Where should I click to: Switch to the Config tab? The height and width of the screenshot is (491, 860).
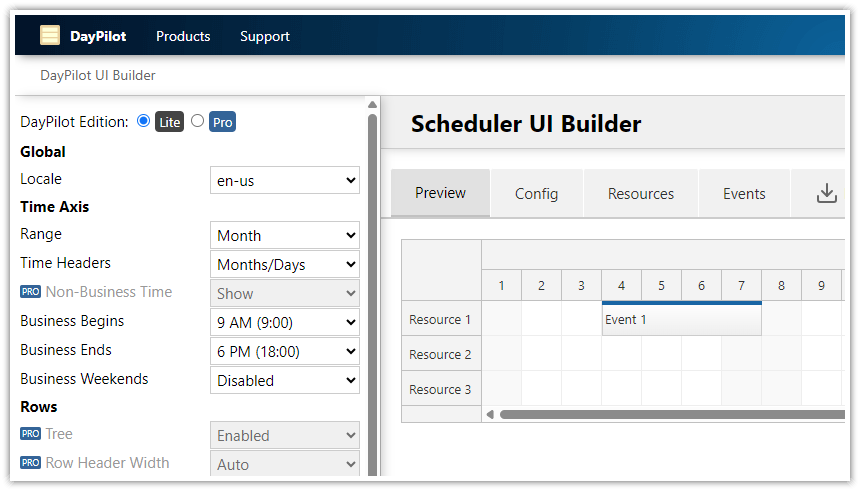536,194
